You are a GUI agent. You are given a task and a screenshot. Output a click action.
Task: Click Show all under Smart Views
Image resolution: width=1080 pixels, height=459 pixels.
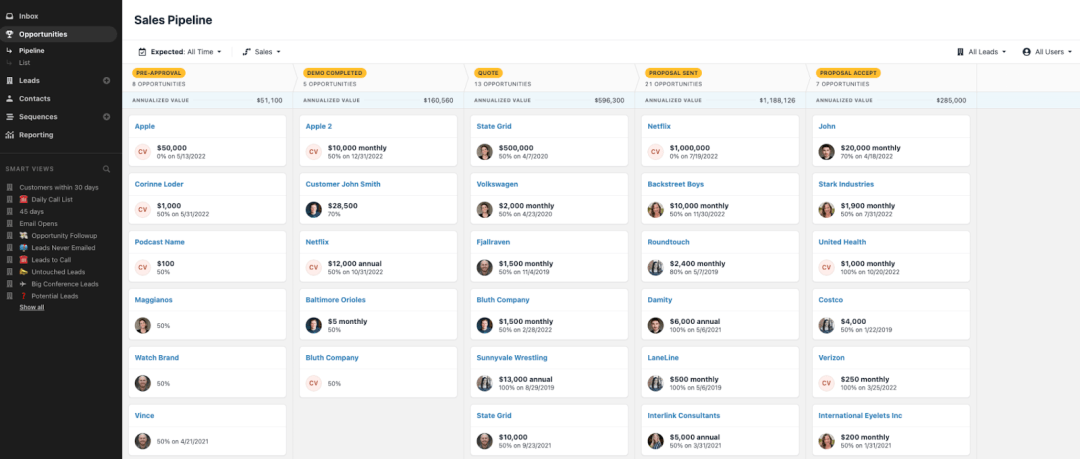click(32, 307)
